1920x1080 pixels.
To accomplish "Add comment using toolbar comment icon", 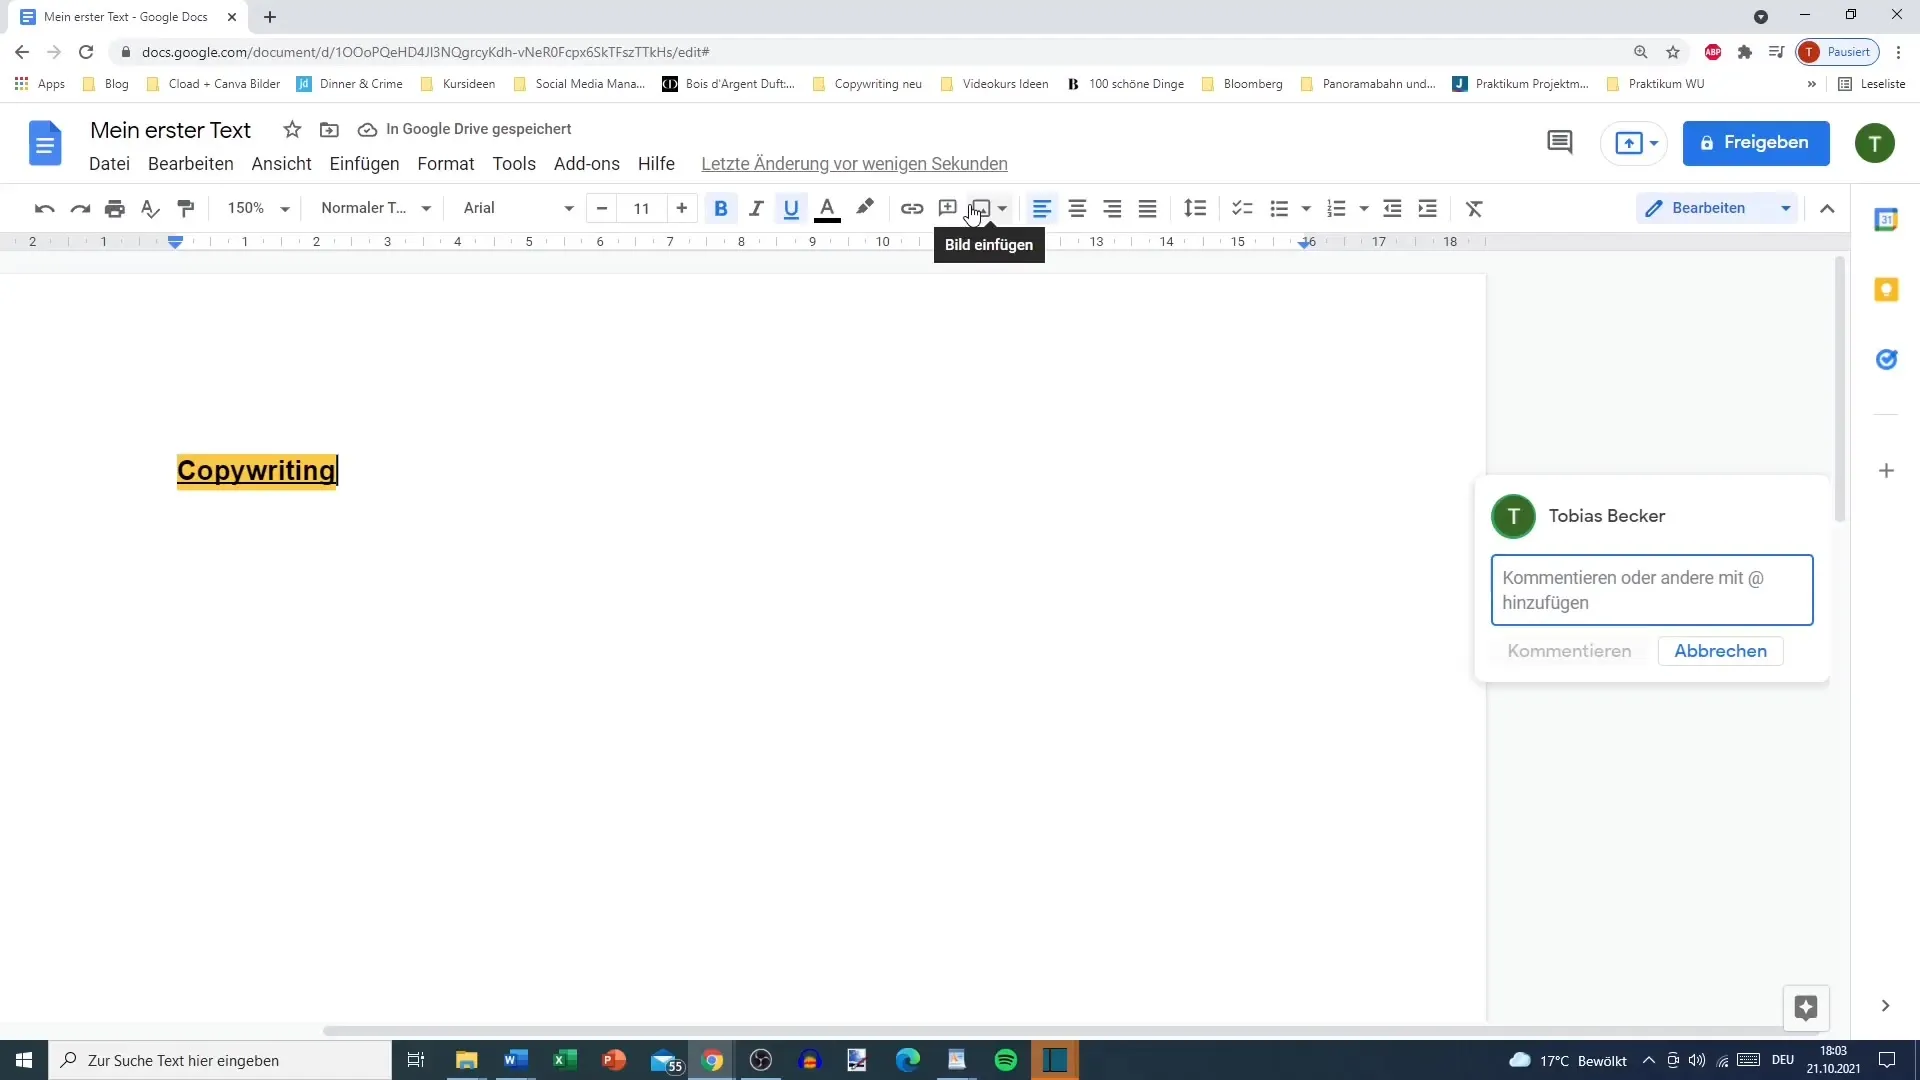I will (x=947, y=208).
